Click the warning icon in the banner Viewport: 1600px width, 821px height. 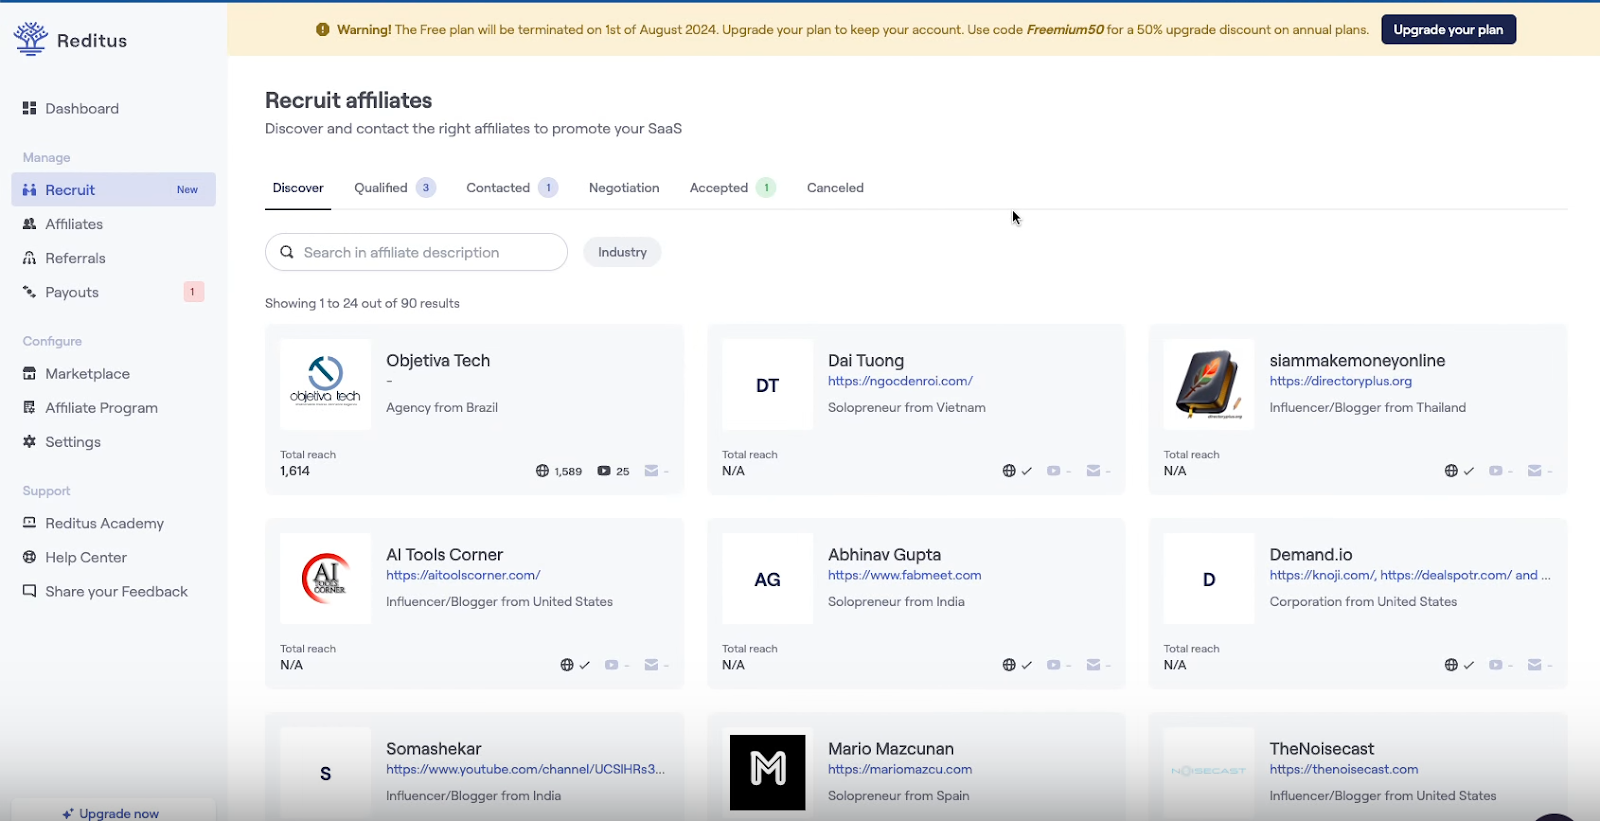(322, 29)
